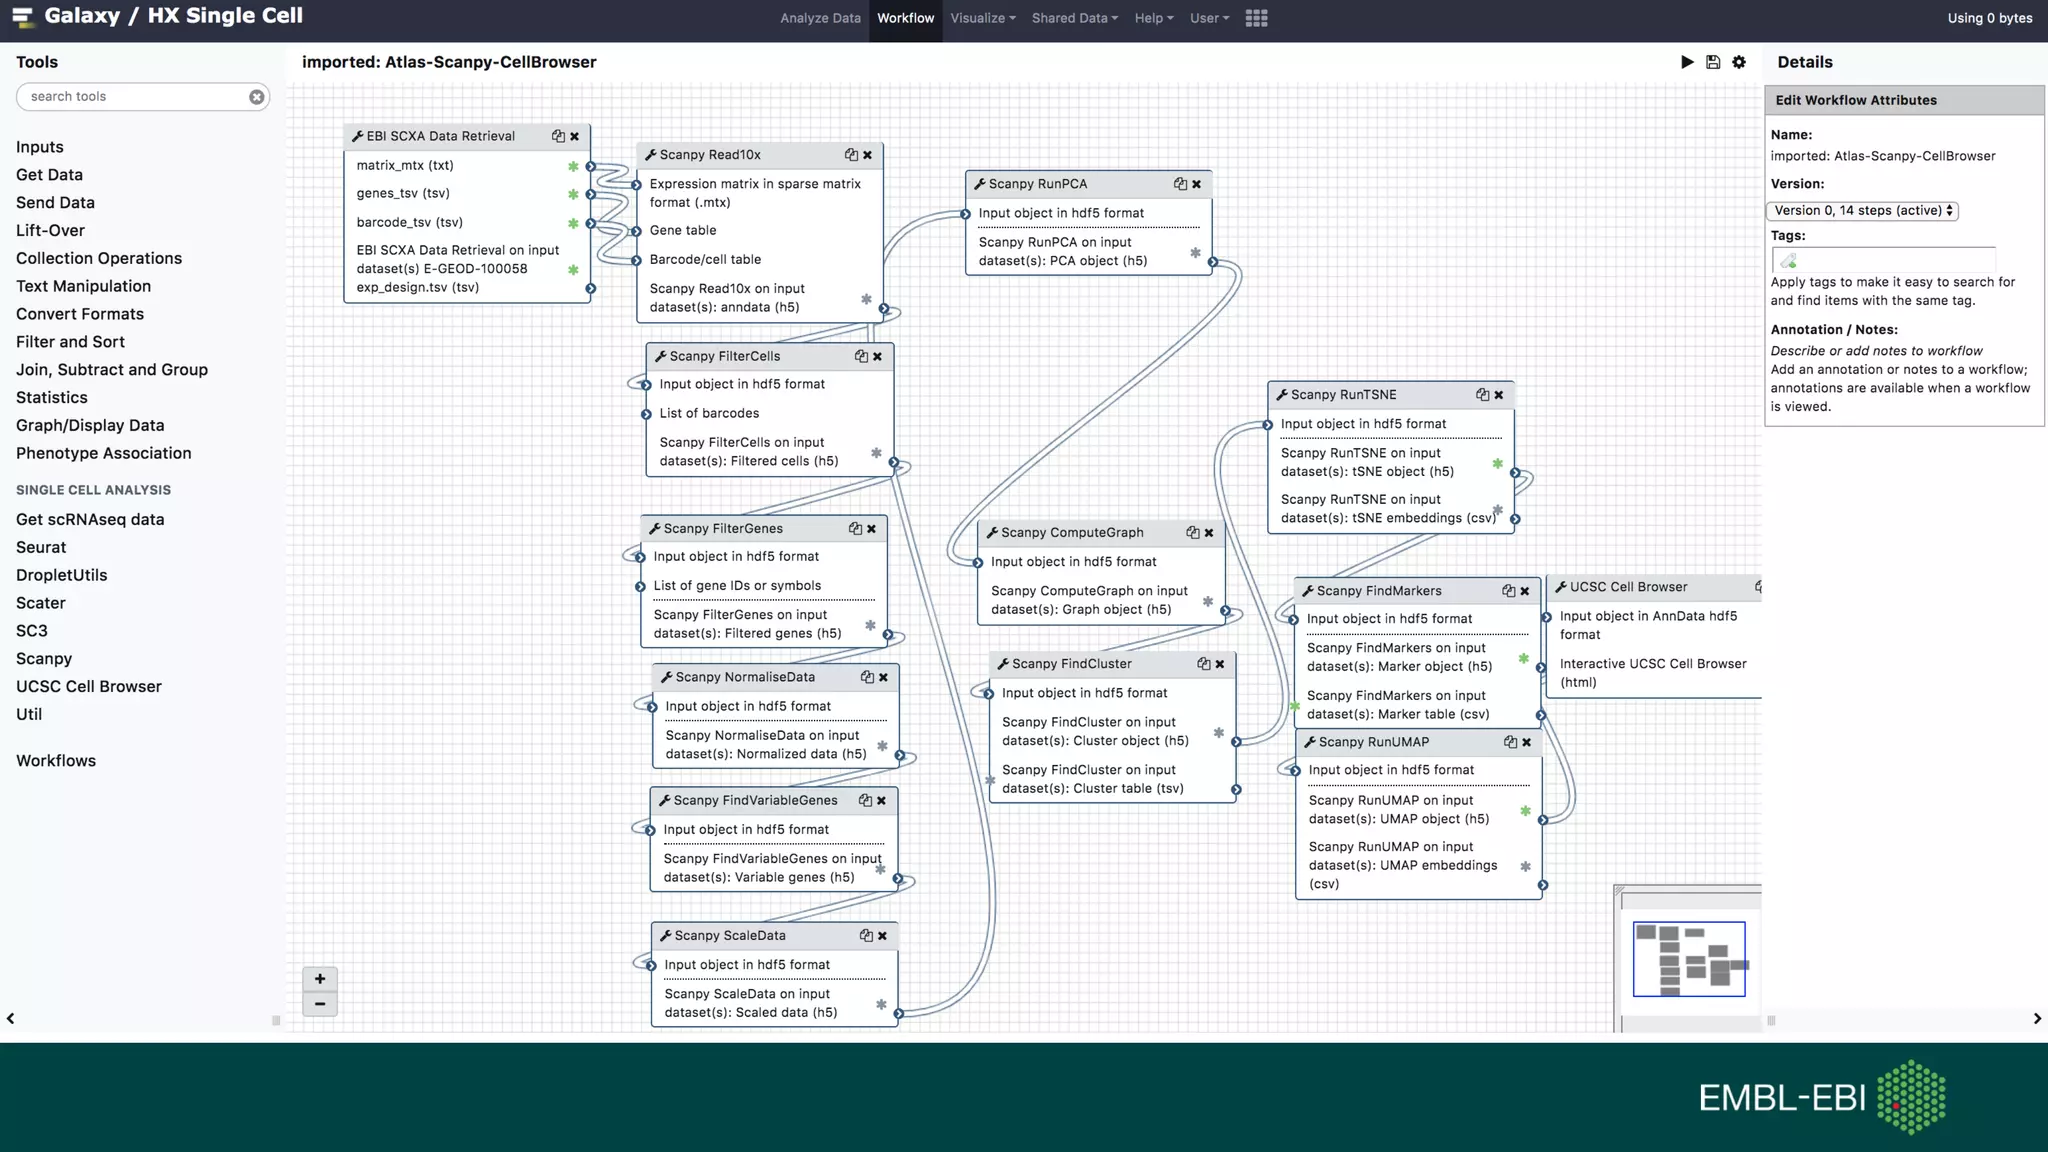
Task: Toggle matrix_mtx output asterisk marker
Action: click(573, 166)
